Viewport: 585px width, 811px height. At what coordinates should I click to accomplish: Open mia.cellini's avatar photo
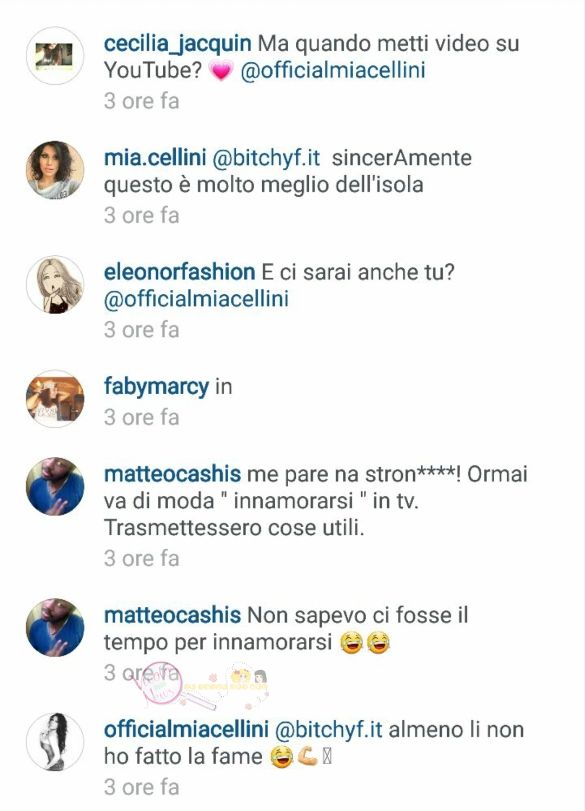point(55,170)
